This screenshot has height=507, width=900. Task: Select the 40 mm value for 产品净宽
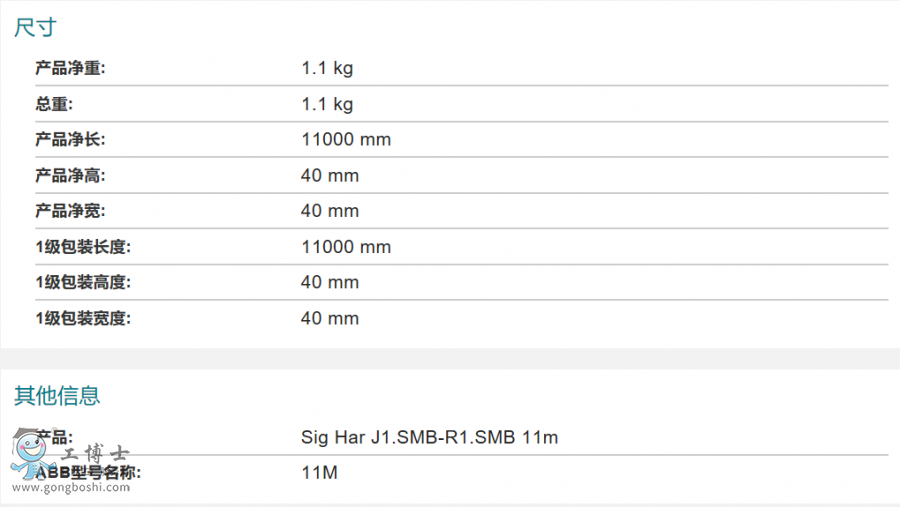(330, 211)
